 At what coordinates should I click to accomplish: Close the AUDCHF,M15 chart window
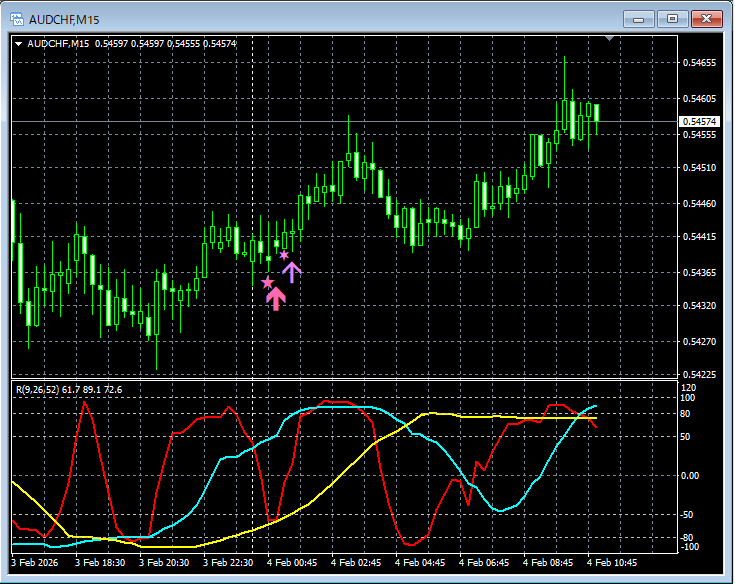tap(706, 19)
